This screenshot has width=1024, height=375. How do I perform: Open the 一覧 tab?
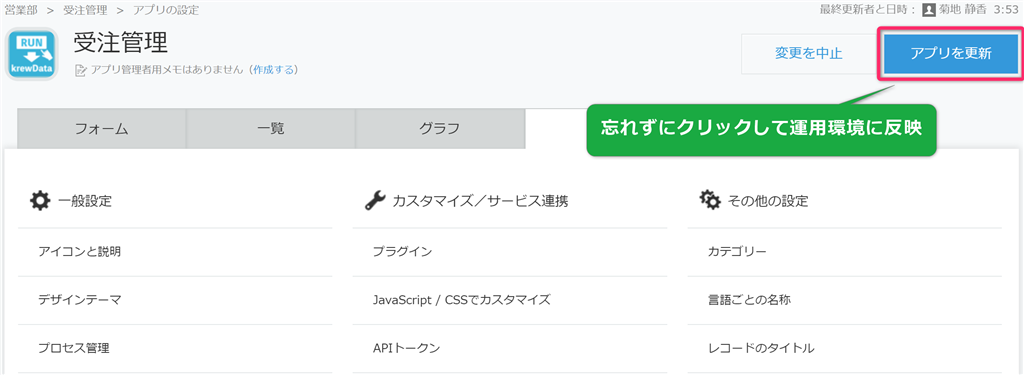tap(271, 129)
